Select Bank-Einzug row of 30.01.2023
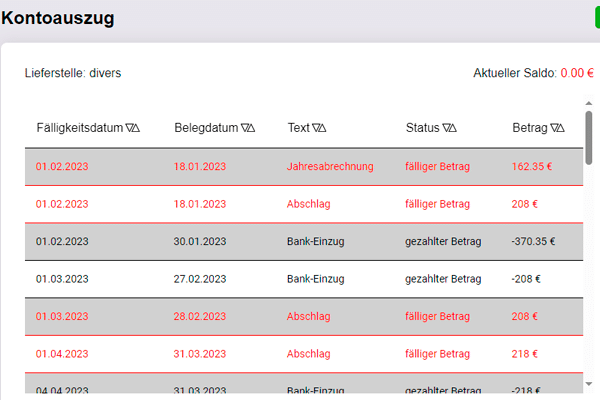The width and height of the screenshot is (600, 400). 304,242
